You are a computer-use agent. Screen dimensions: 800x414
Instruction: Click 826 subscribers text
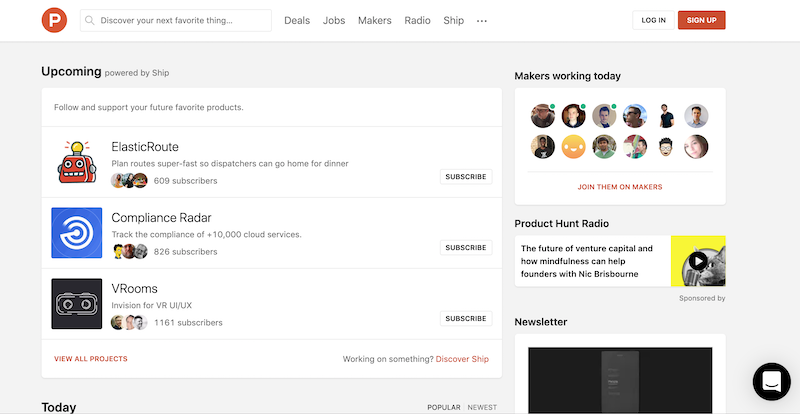[186, 252]
